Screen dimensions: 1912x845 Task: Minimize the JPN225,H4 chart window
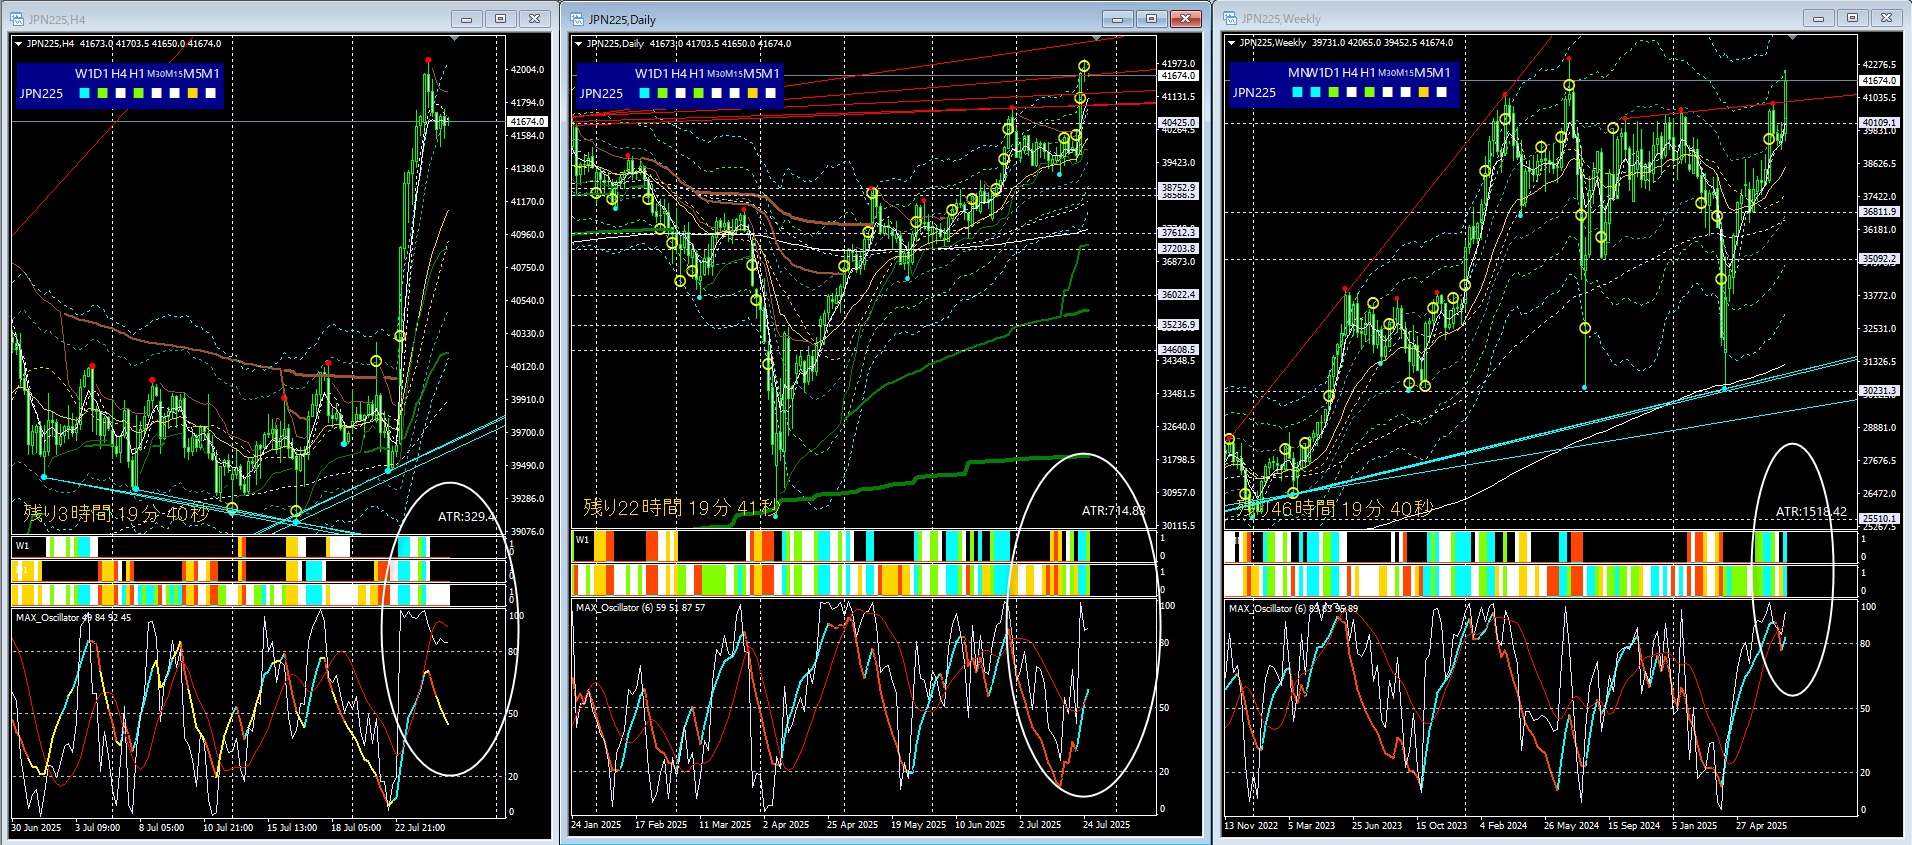tap(466, 19)
